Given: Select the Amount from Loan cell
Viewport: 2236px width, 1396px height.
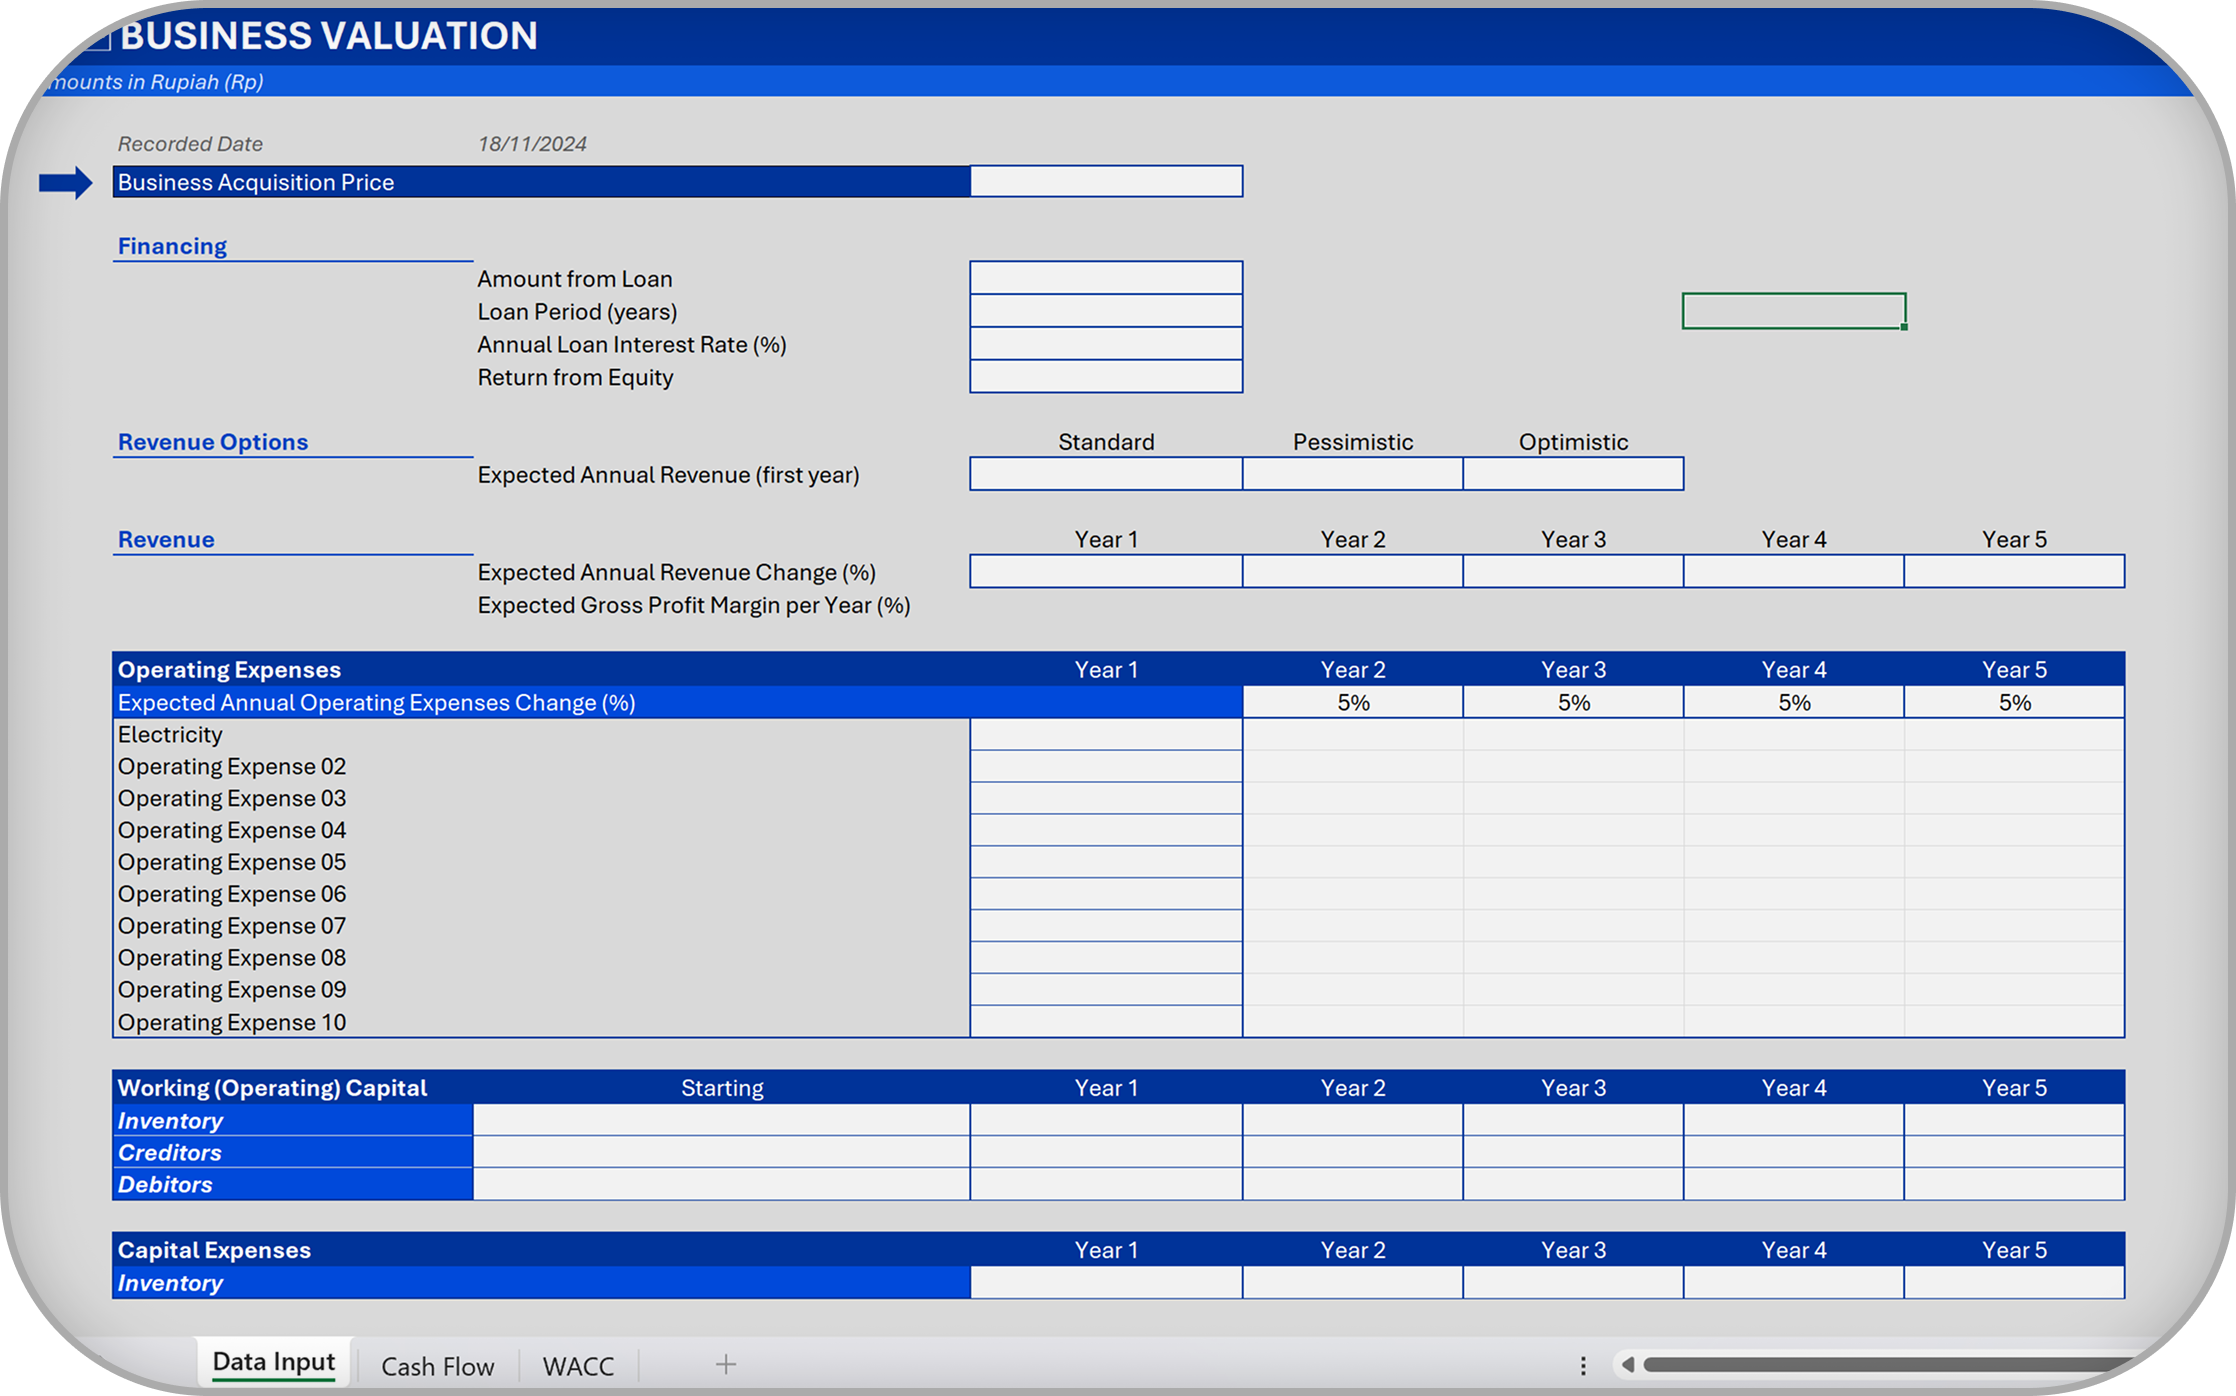Looking at the screenshot, I should tap(1106, 278).
